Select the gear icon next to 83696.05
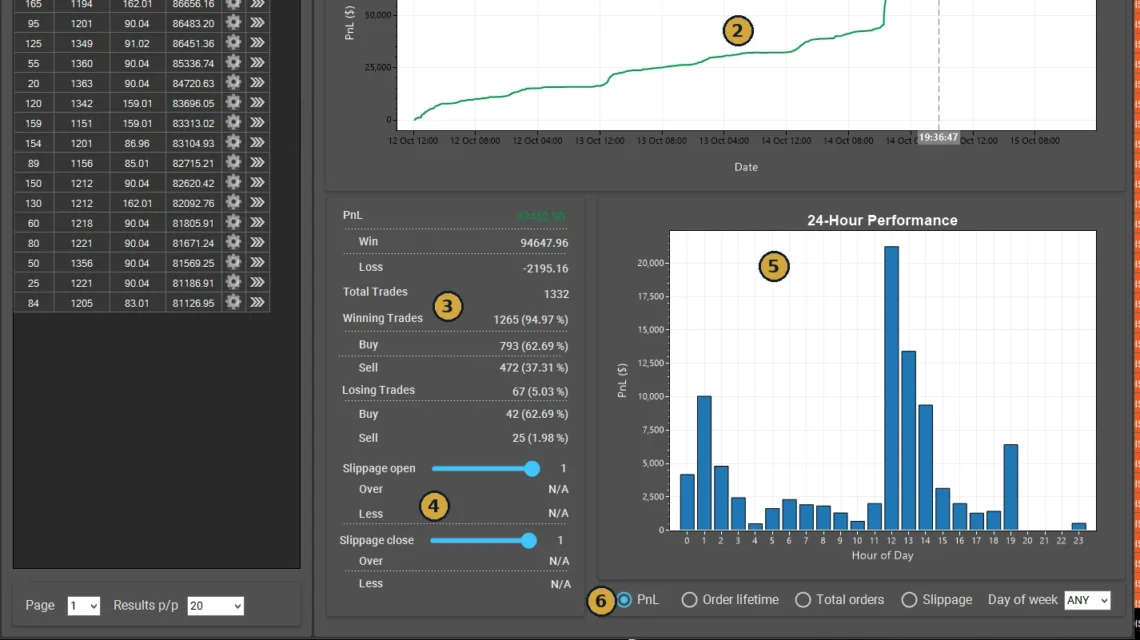This screenshot has width=1140, height=640. [233, 103]
